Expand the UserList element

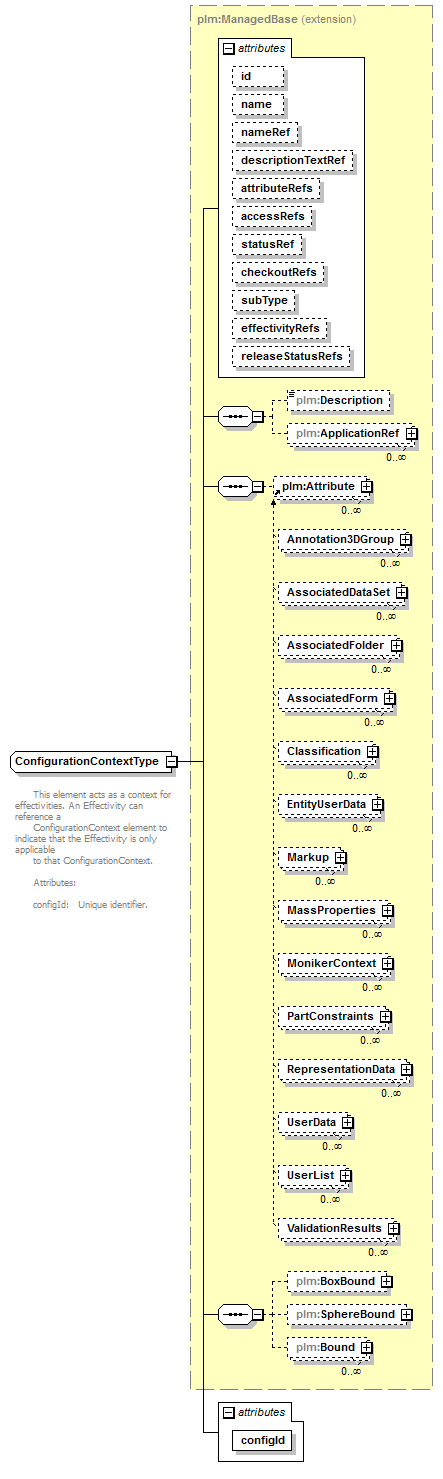pos(345,1176)
